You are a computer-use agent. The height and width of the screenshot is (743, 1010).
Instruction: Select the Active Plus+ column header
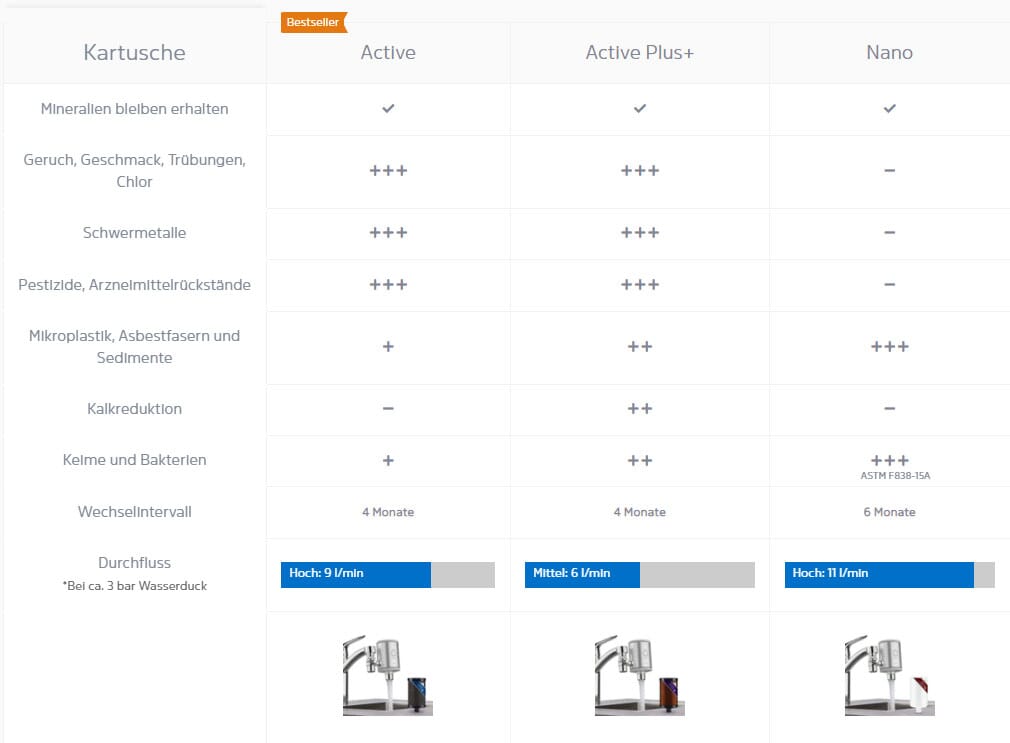pos(640,53)
